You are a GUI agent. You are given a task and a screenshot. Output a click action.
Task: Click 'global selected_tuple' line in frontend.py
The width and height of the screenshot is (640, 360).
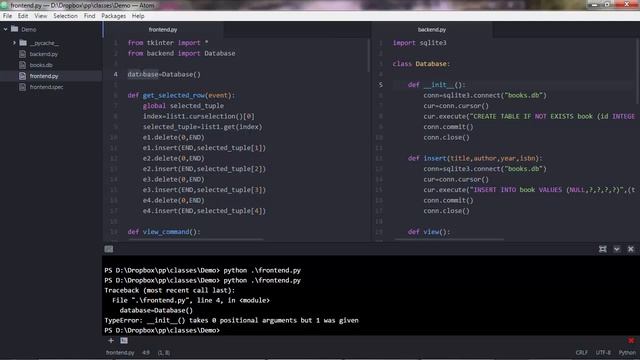tap(183, 106)
